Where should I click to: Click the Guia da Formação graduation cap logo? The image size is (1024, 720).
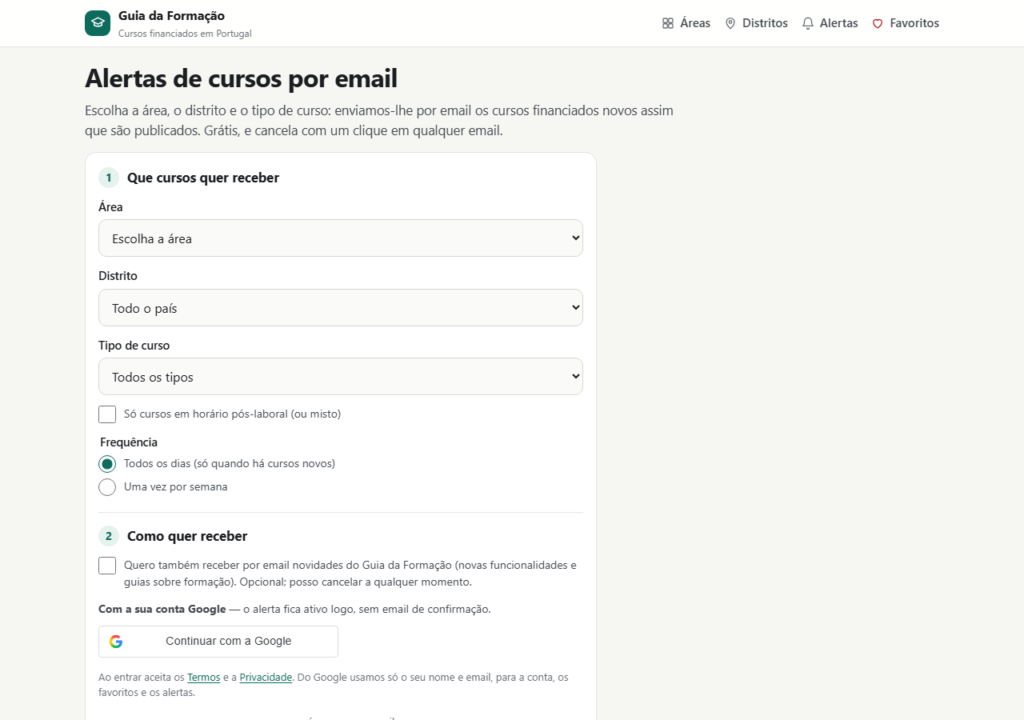click(97, 23)
